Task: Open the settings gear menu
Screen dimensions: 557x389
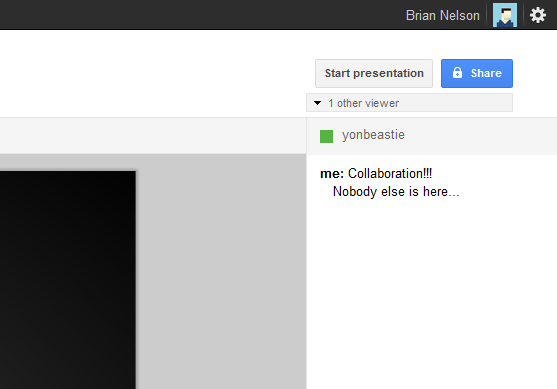Action: pyautogui.click(x=538, y=15)
